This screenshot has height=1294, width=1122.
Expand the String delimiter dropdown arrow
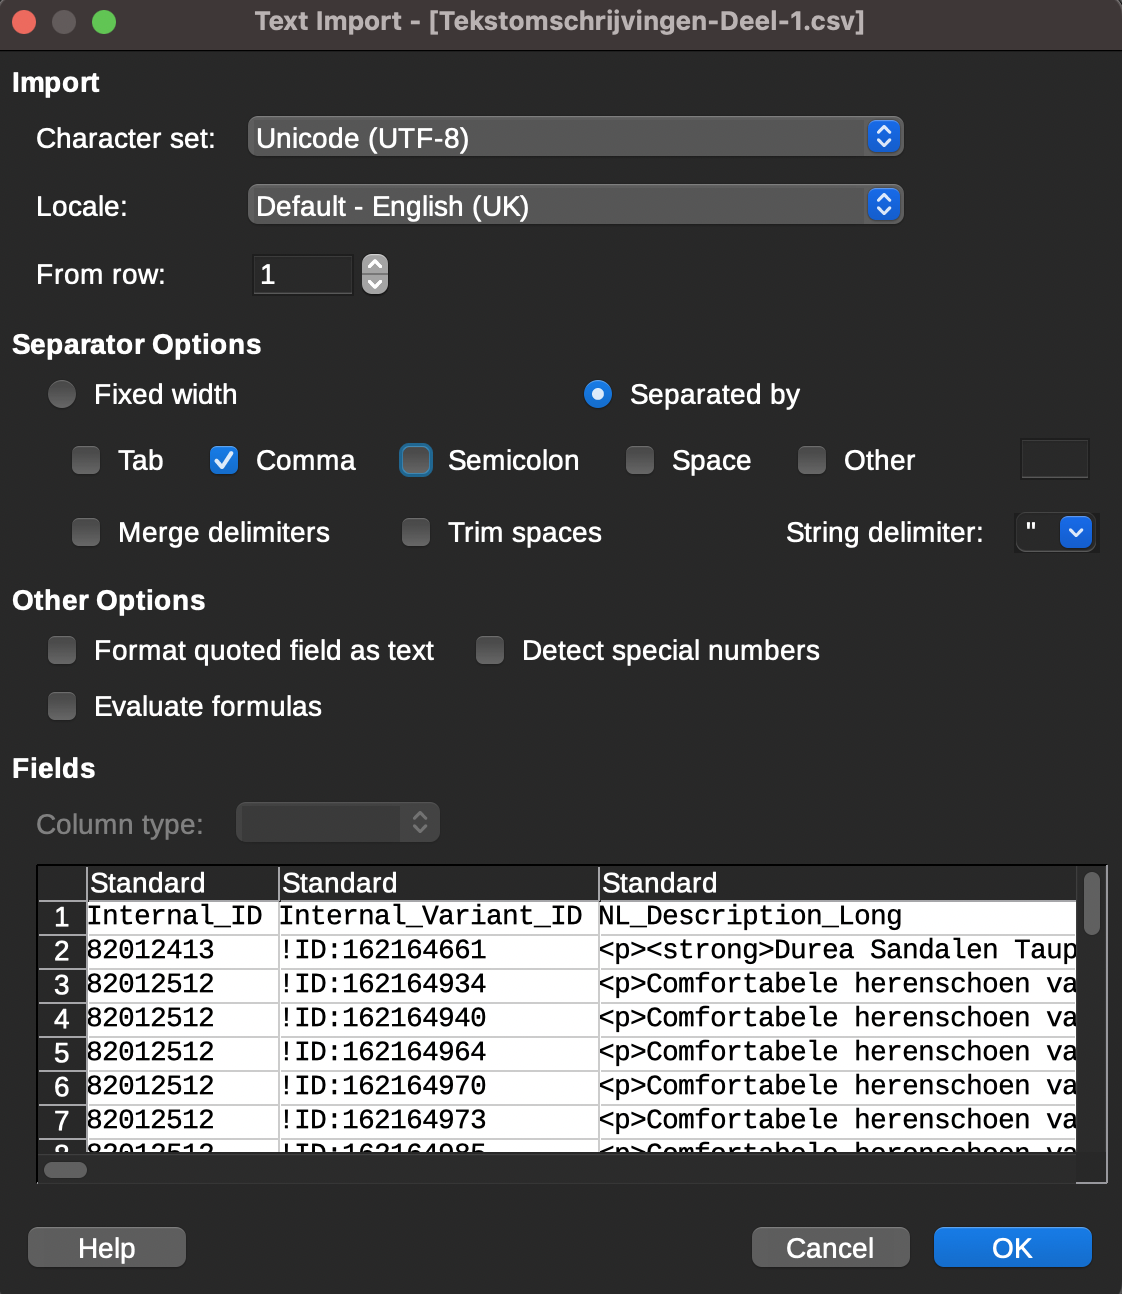(1075, 533)
